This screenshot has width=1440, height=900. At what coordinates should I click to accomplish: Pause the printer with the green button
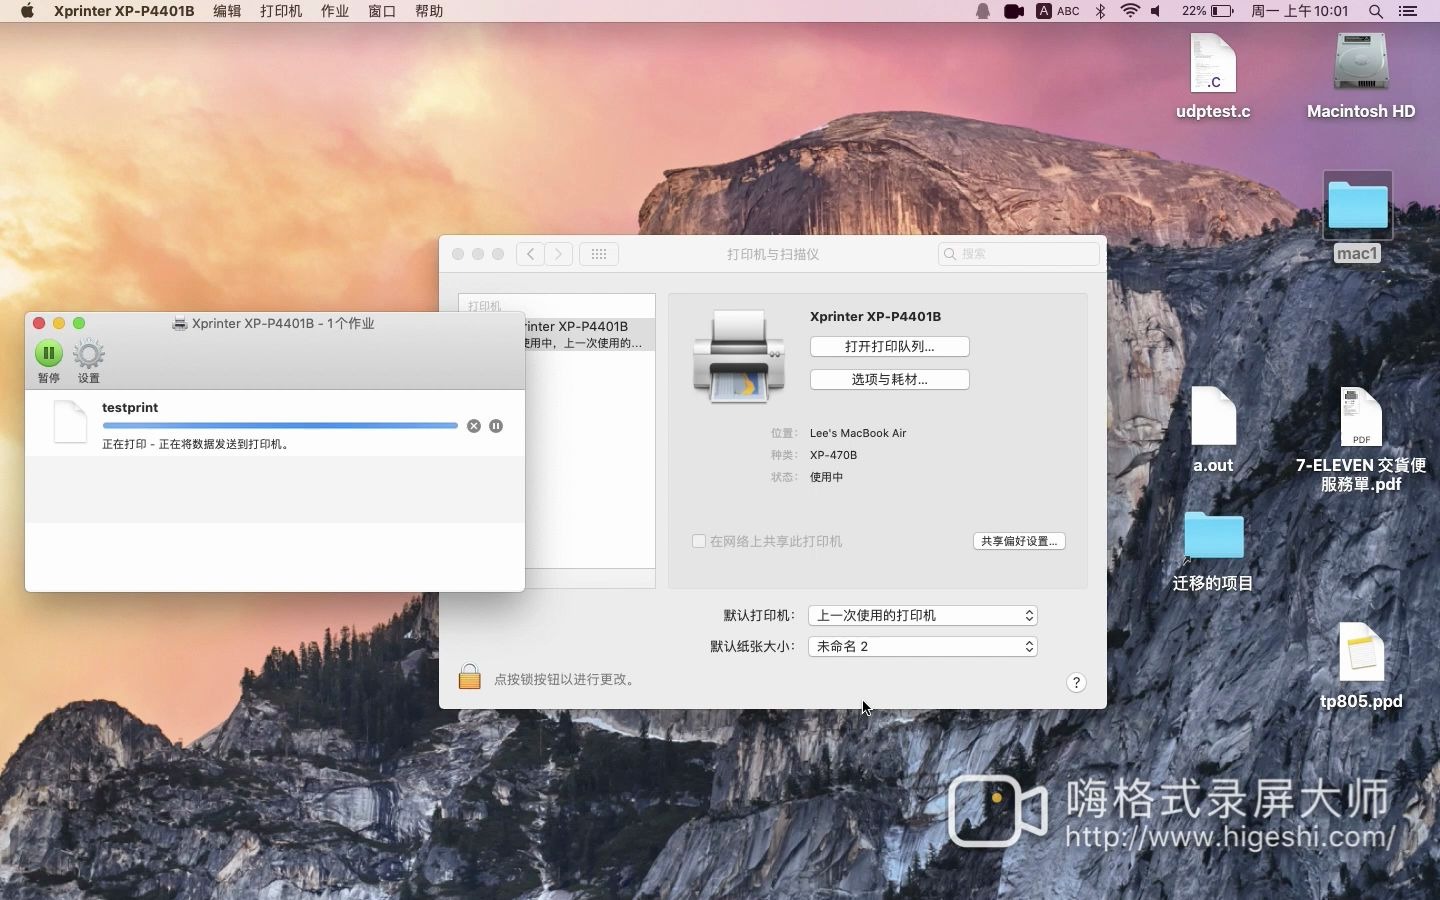pyautogui.click(x=48, y=353)
